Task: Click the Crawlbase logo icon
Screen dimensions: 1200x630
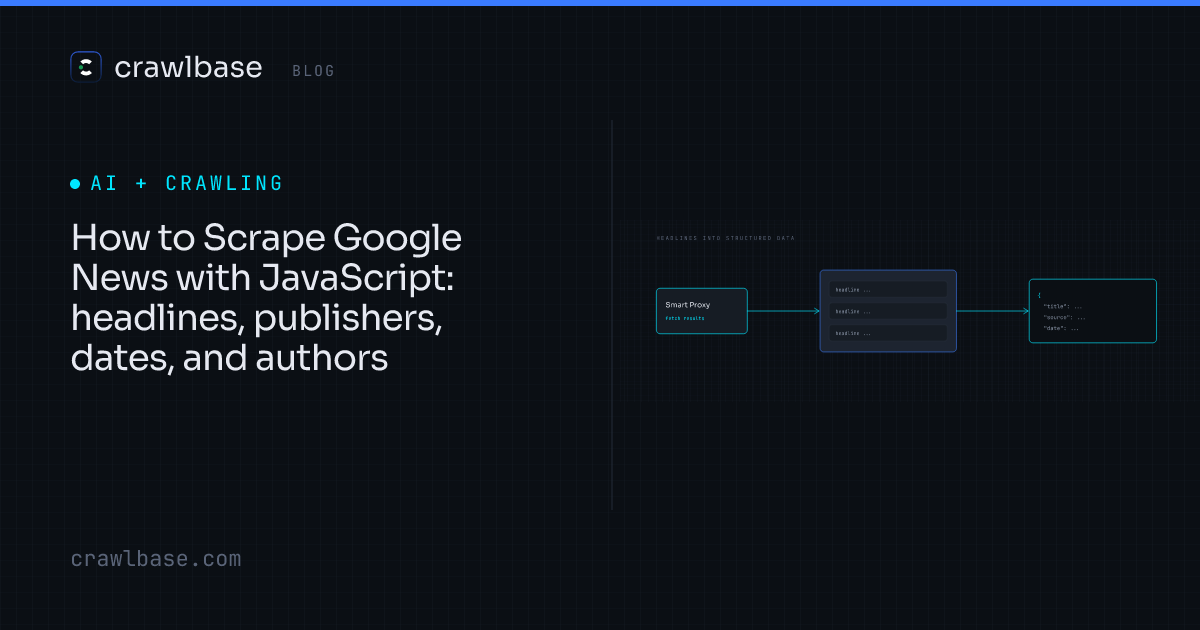Action: point(86,67)
